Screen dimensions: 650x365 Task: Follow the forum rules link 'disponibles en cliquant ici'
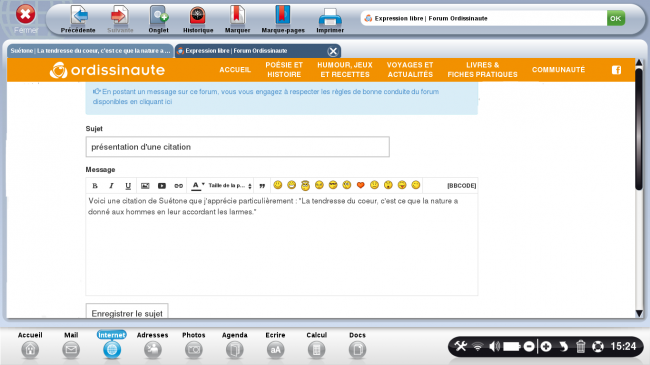(x=132, y=102)
